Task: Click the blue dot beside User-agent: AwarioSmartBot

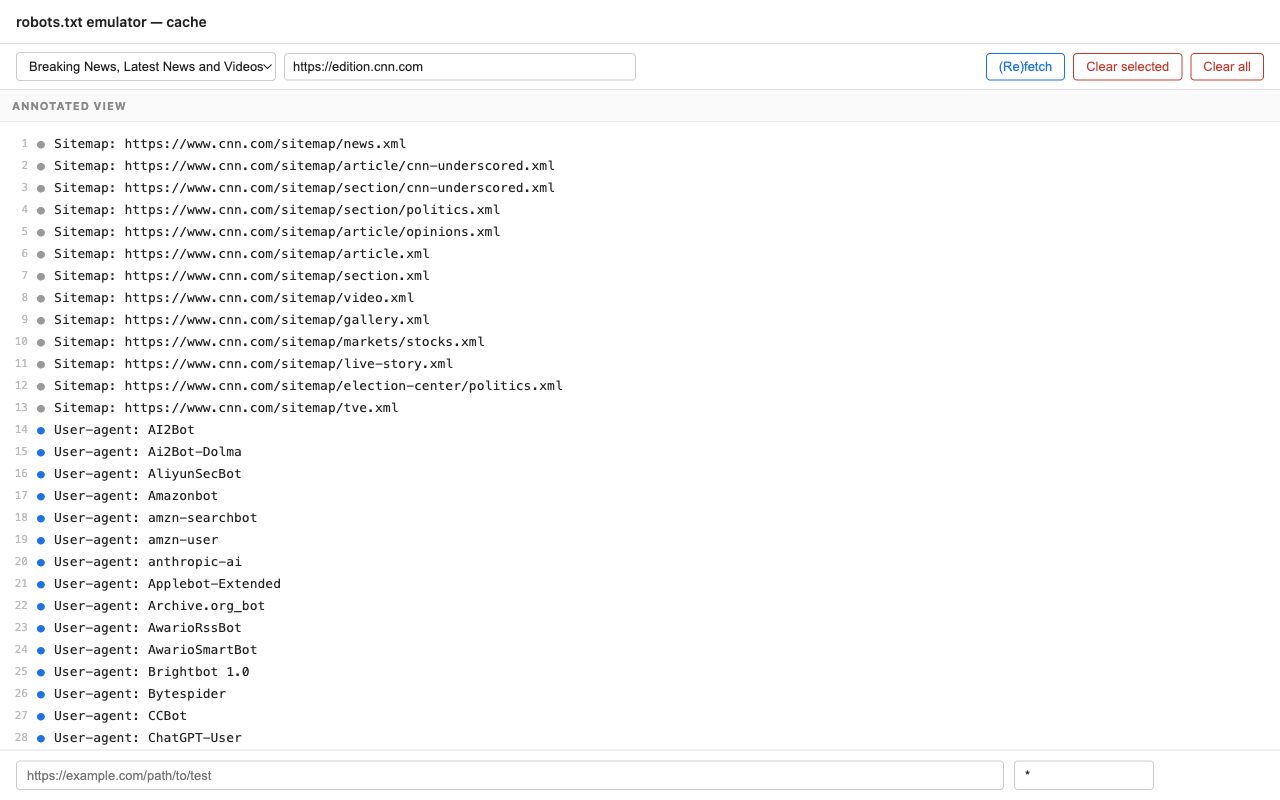Action: click(41, 650)
